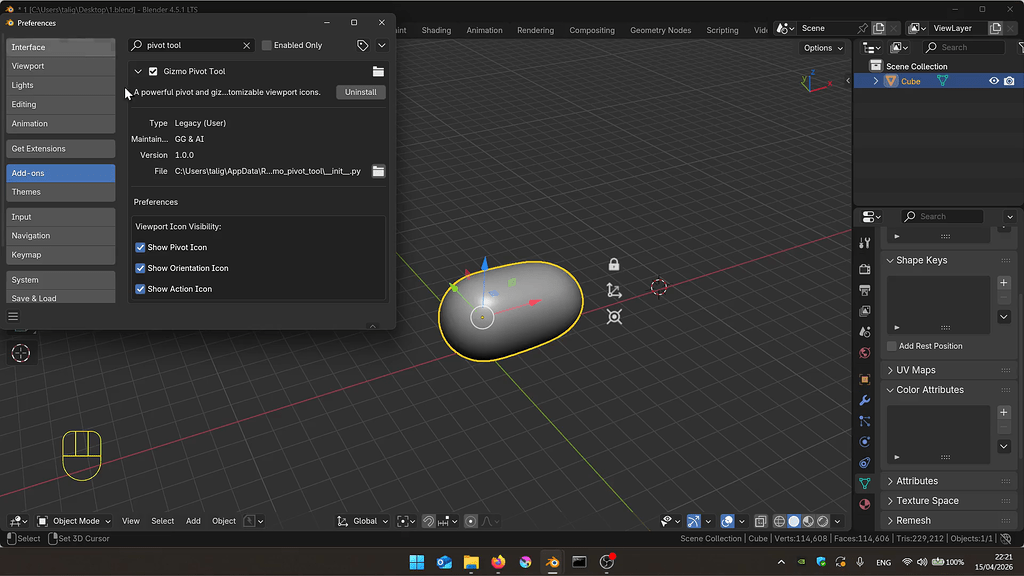Switch to material preview shading
1024x576 pixels.
tap(808, 521)
